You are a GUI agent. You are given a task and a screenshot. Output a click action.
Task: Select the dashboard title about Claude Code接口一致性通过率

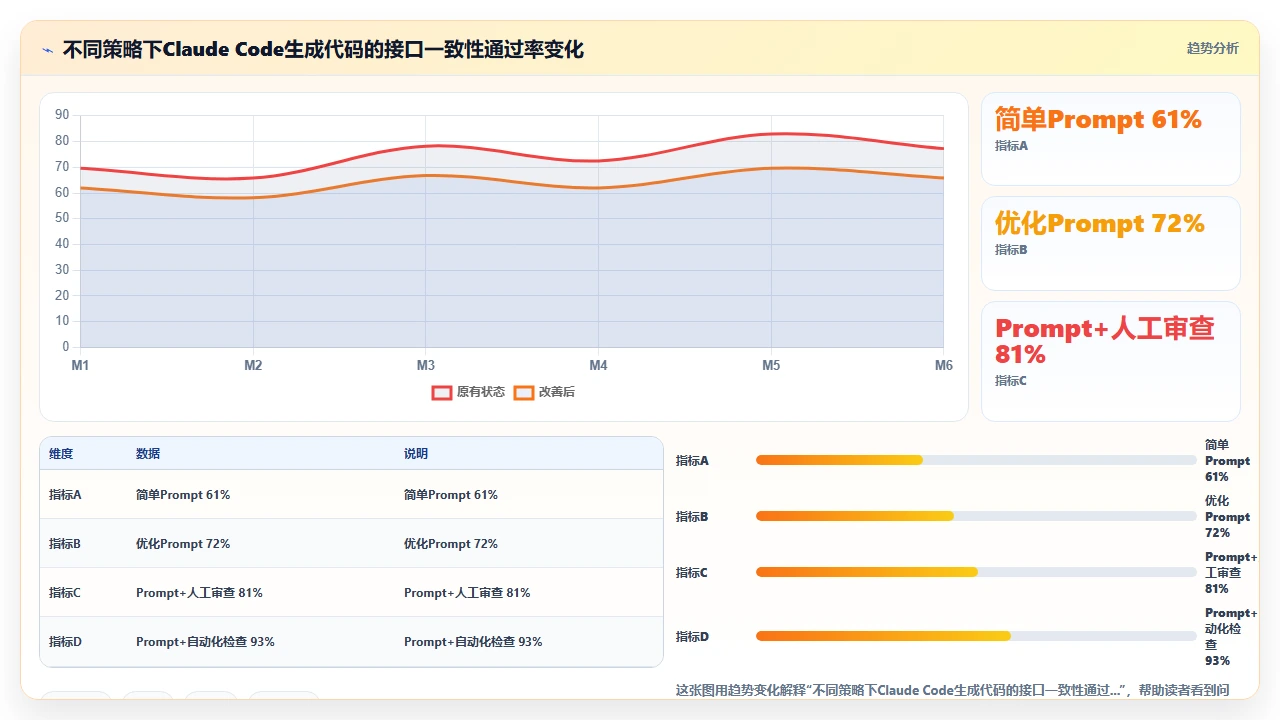click(x=323, y=49)
